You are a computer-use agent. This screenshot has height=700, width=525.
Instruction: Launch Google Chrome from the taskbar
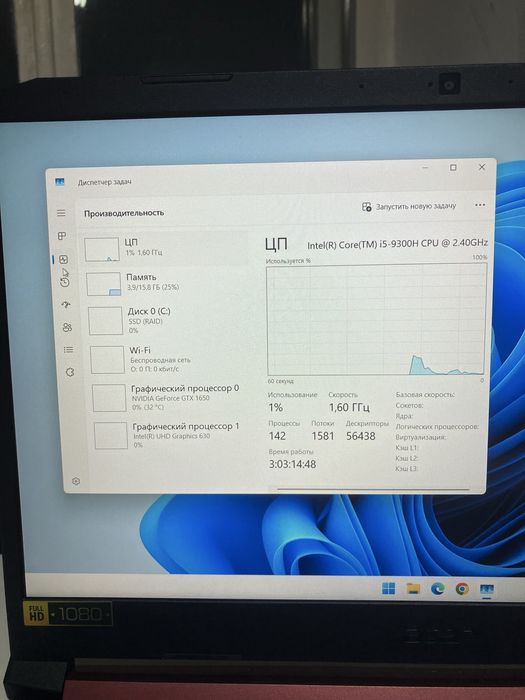click(x=462, y=589)
